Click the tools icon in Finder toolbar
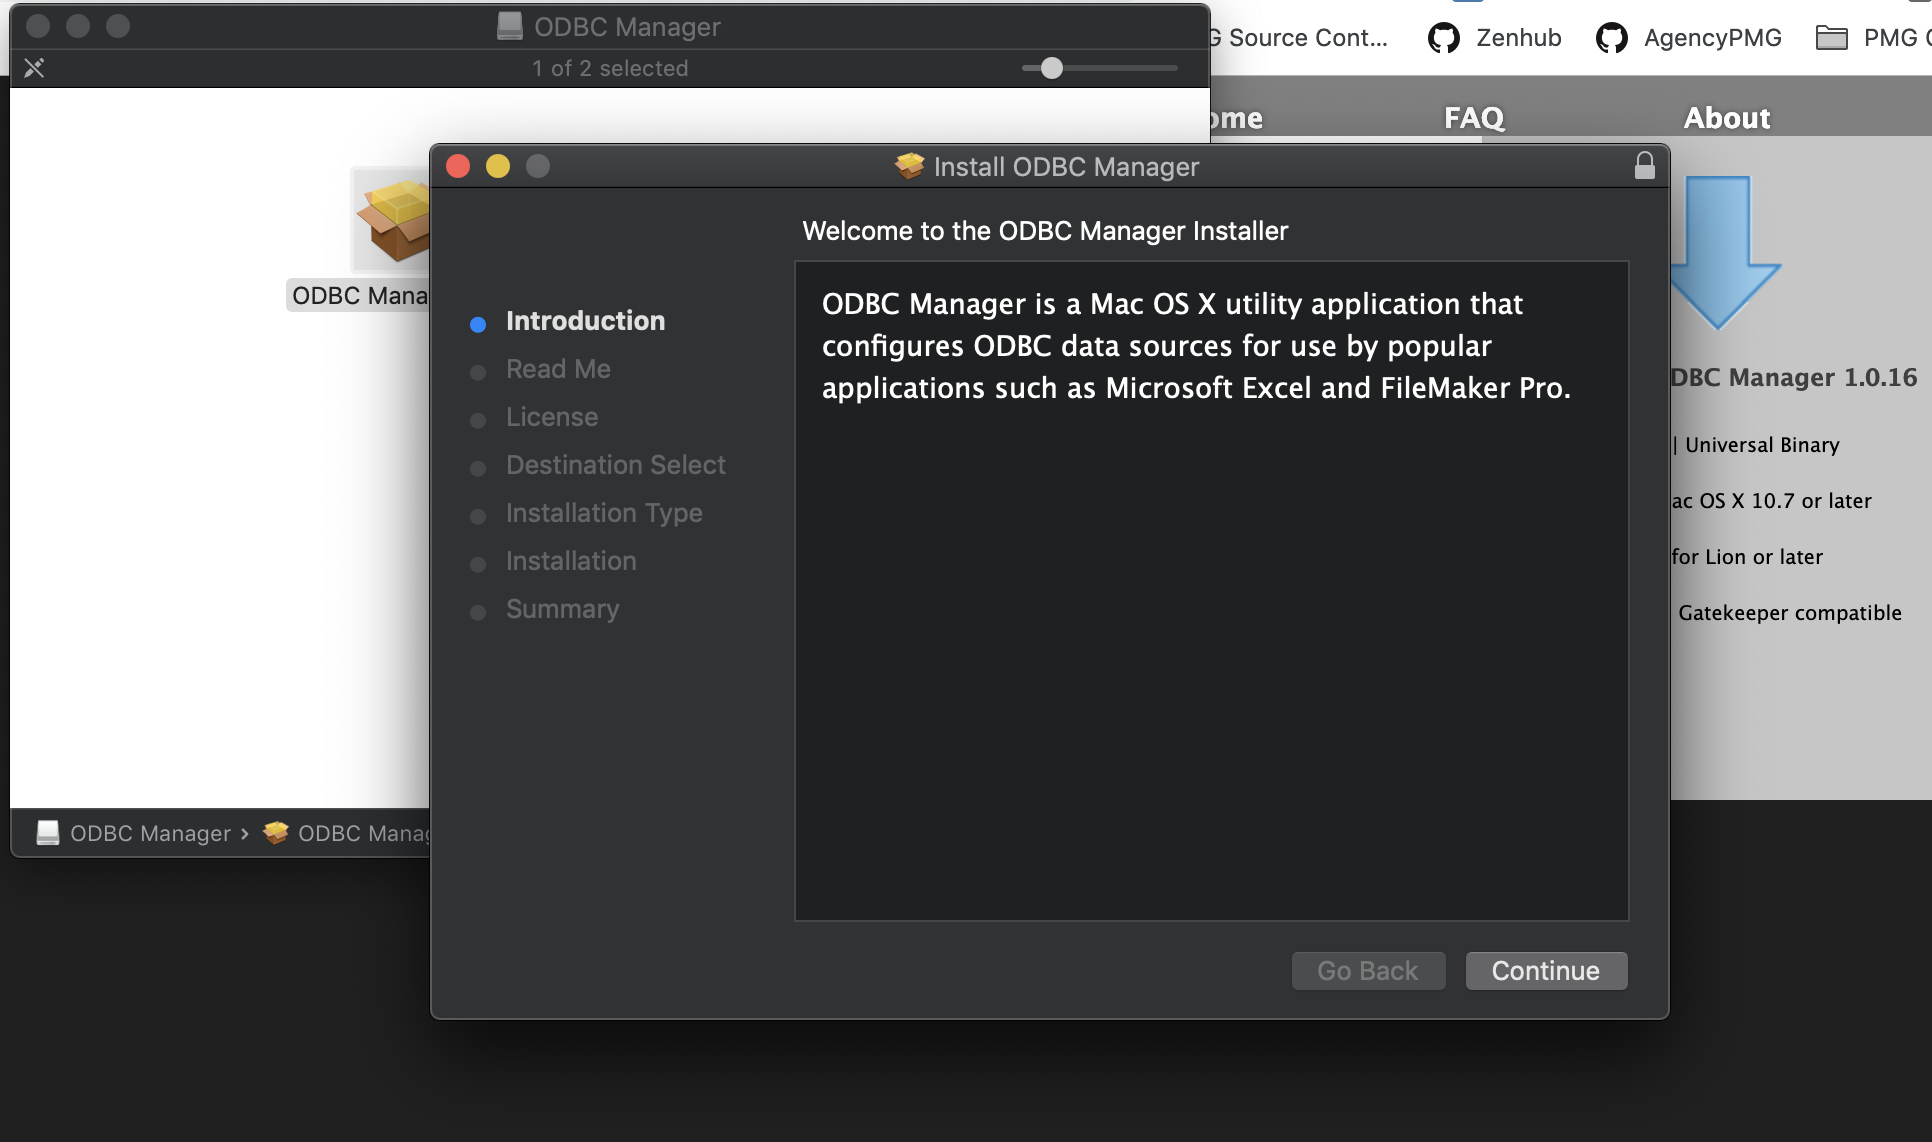Screen dimensions: 1932x1142 [x=34, y=68]
